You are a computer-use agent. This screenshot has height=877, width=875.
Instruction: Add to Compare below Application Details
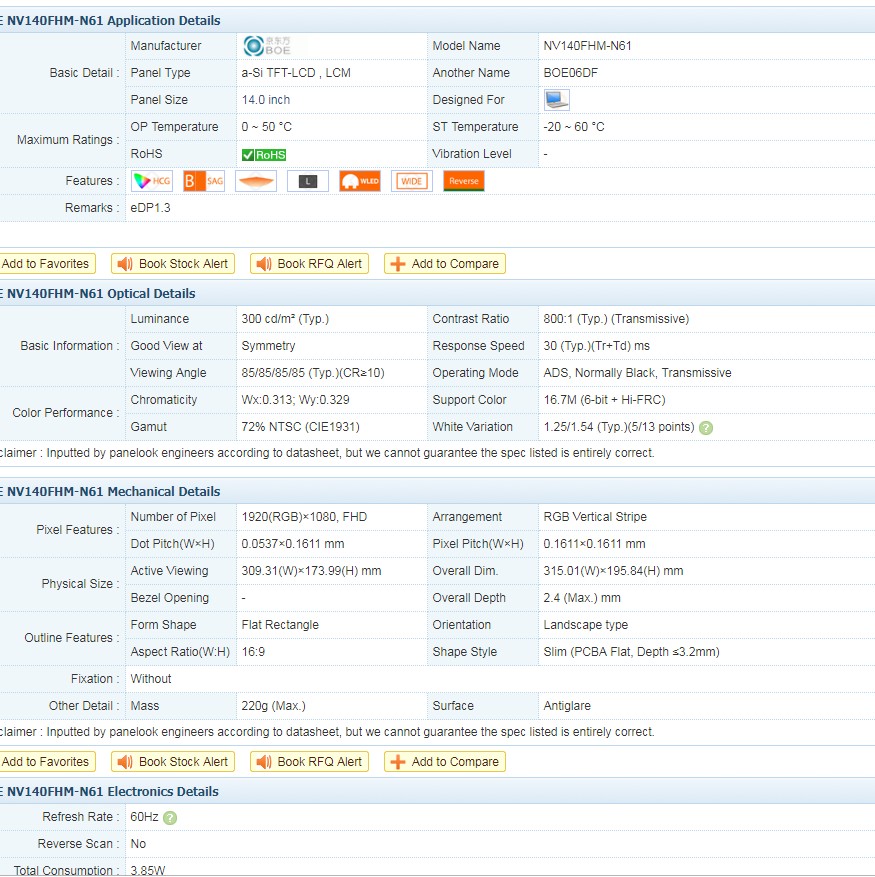coord(445,264)
